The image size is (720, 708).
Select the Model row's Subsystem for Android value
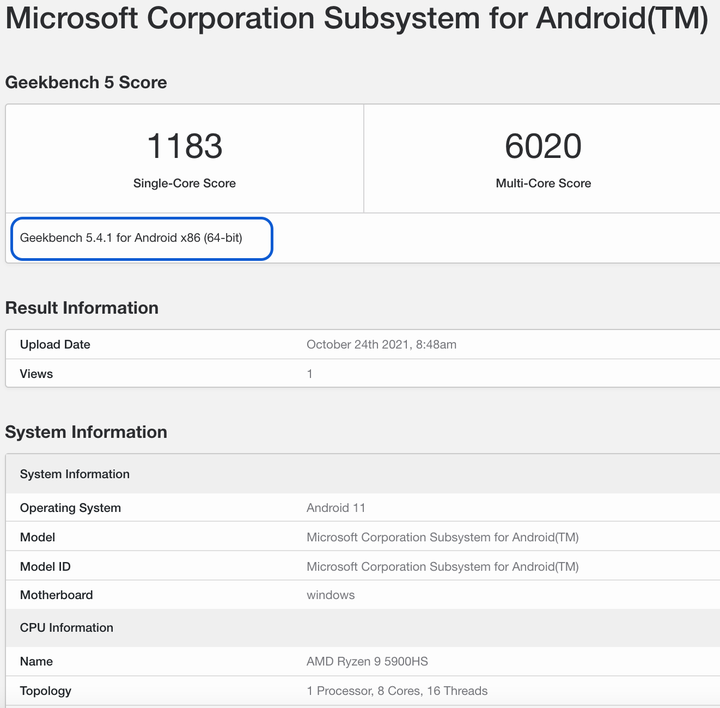coord(443,537)
